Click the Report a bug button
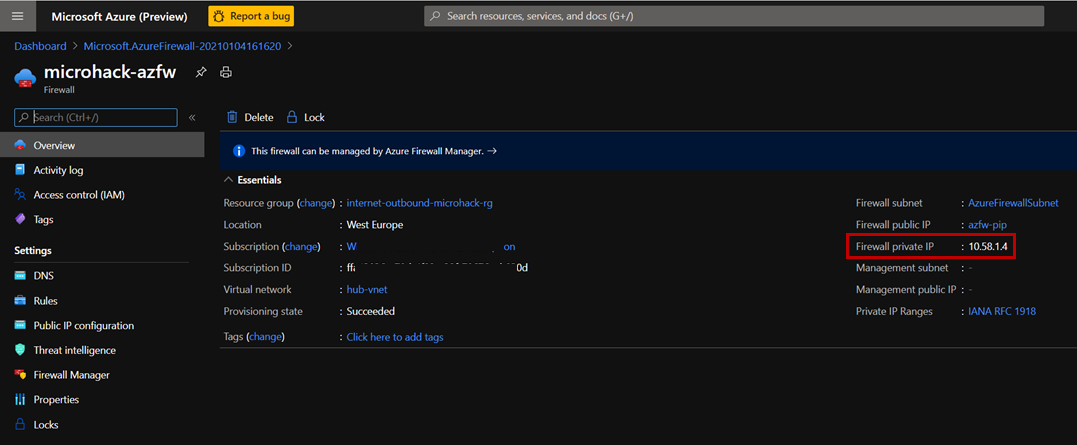The image size is (1077, 445). [251, 16]
